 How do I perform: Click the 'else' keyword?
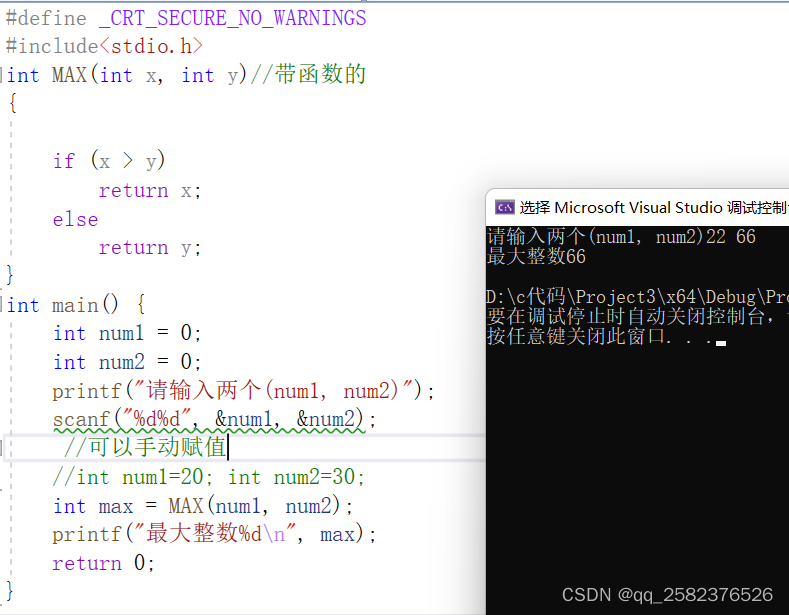click(x=75, y=219)
